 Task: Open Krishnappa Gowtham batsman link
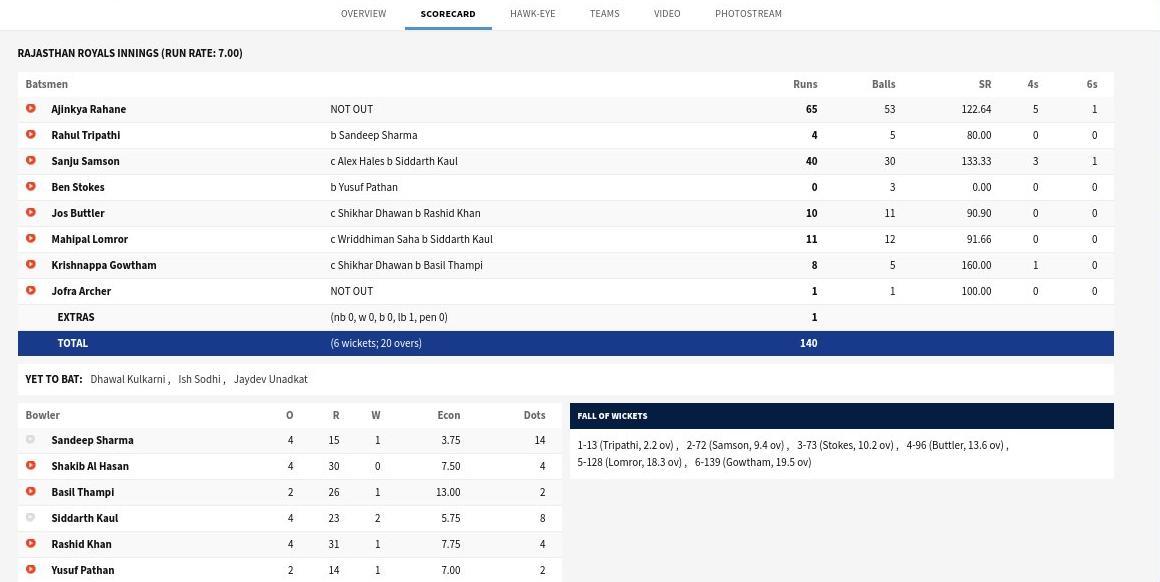[104, 265]
